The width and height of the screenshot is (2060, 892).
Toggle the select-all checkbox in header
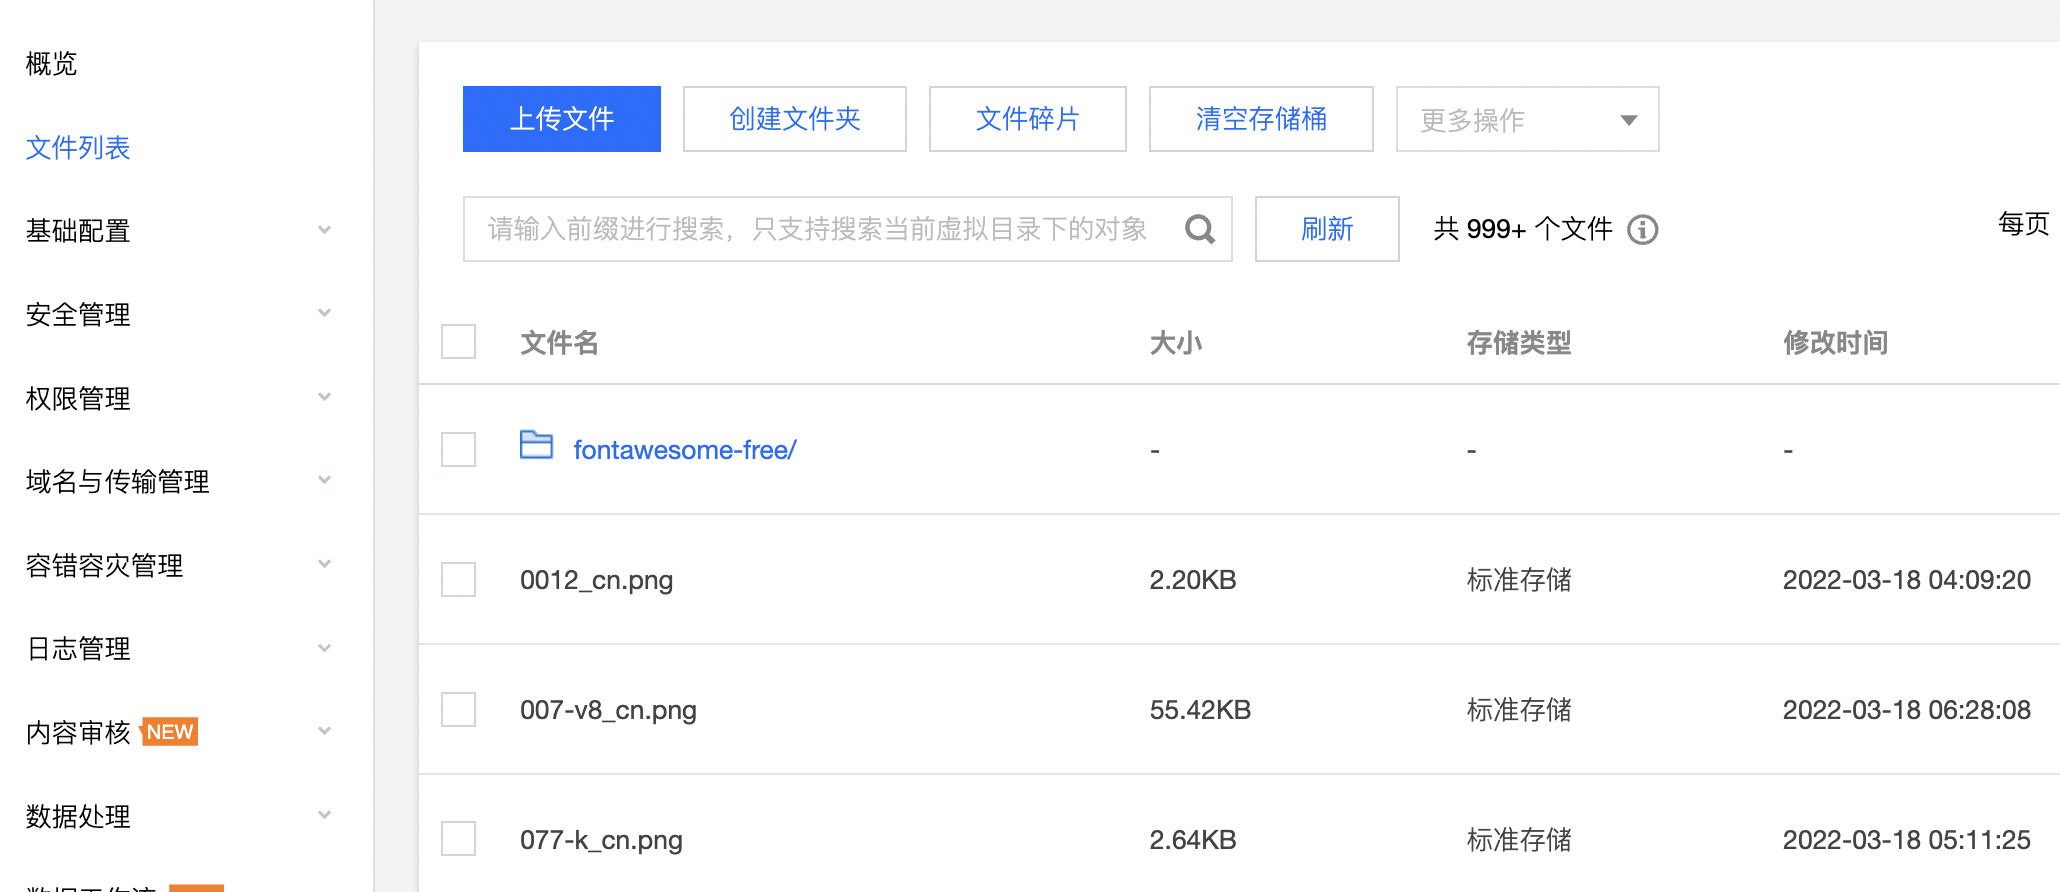[x=459, y=342]
